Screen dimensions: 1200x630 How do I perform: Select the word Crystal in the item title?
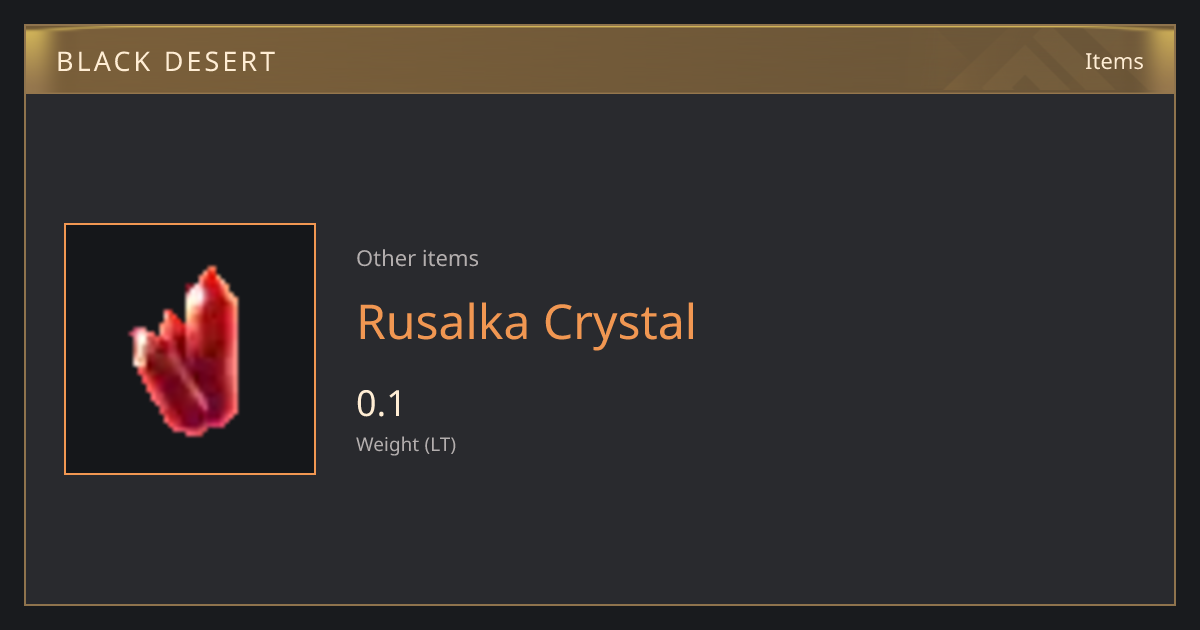[x=620, y=322]
